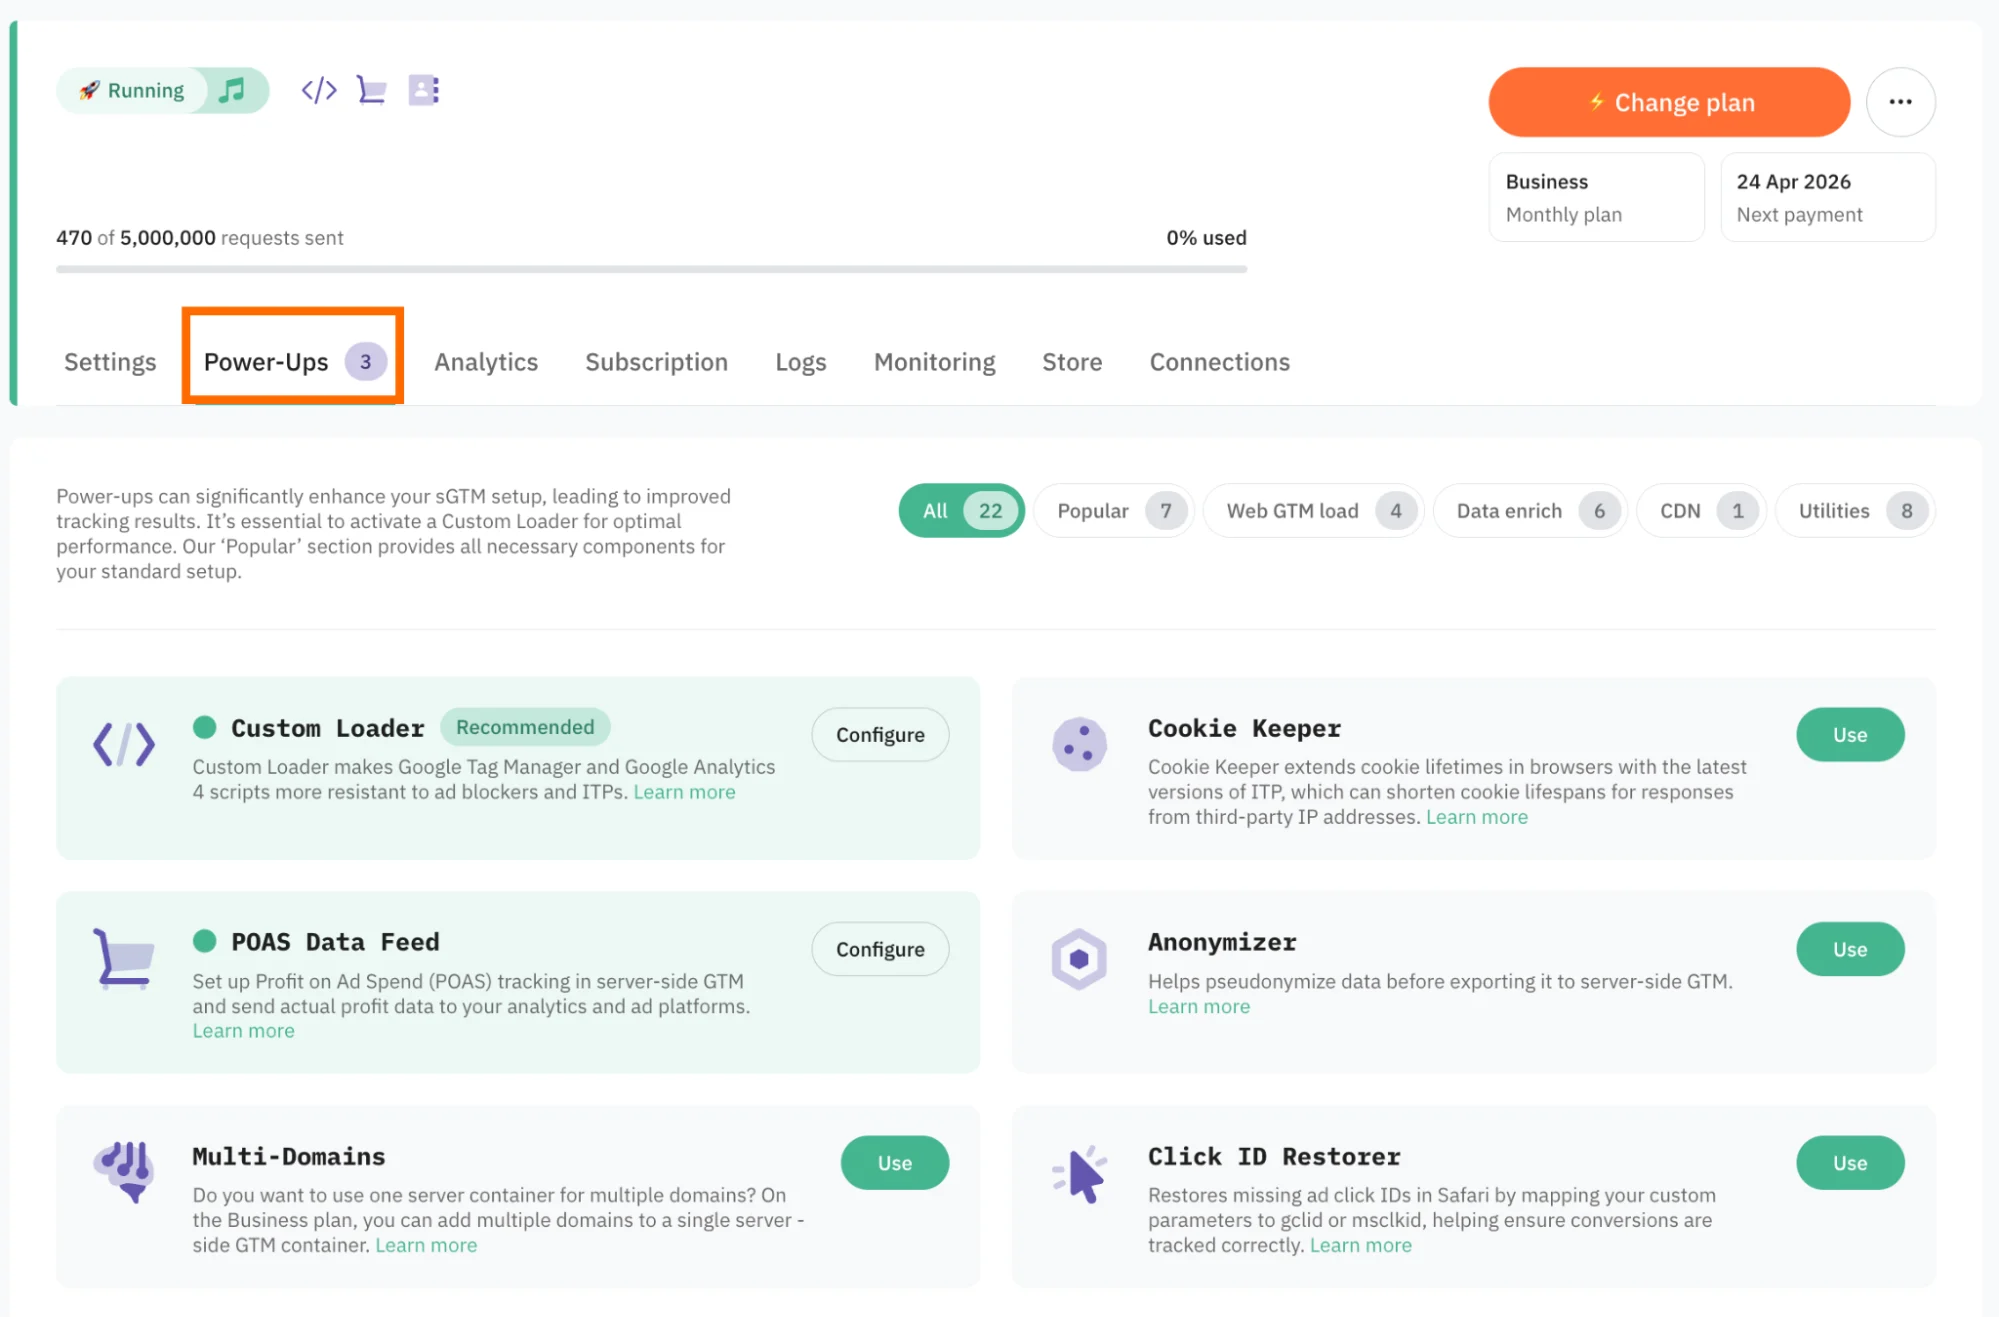Click the shopping cart icon in header

click(371, 90)
